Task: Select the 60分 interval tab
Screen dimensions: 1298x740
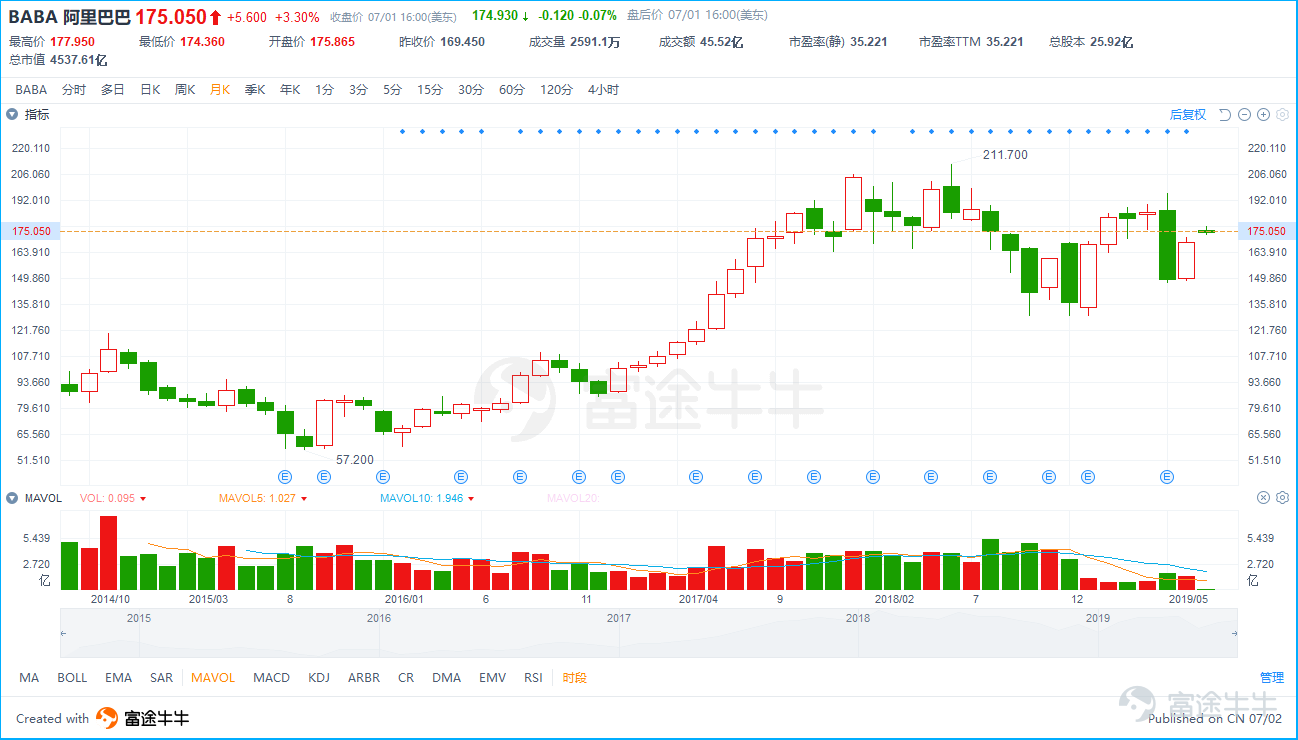Action: pyautogui.click(x=512, y=90)
